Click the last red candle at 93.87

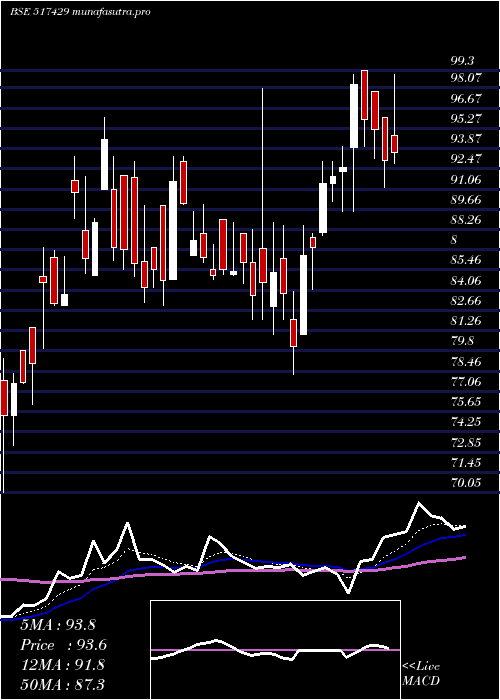394,144
